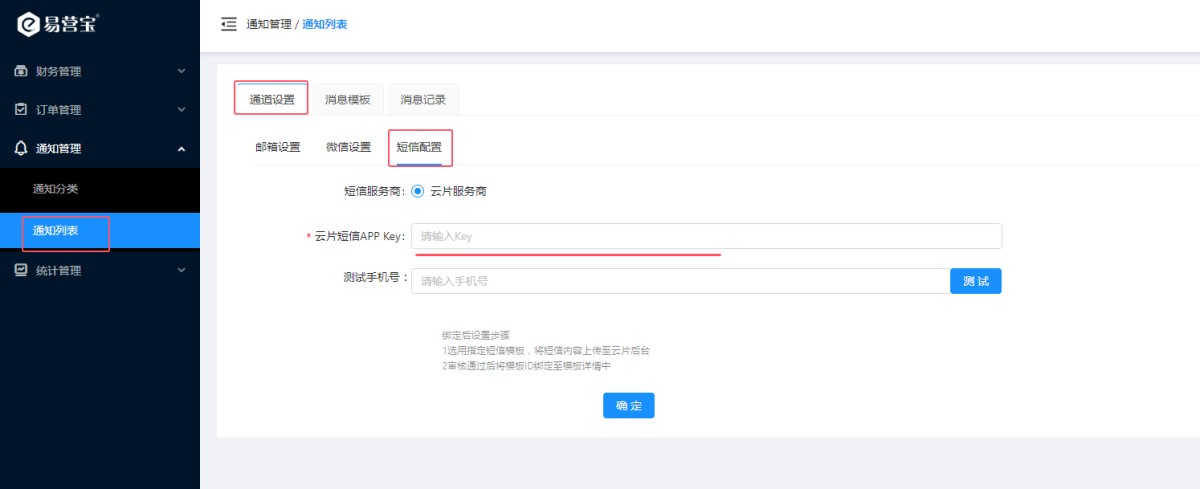
Task: Expand the 财务管理 menu chevron
Action: pos(181,72)
